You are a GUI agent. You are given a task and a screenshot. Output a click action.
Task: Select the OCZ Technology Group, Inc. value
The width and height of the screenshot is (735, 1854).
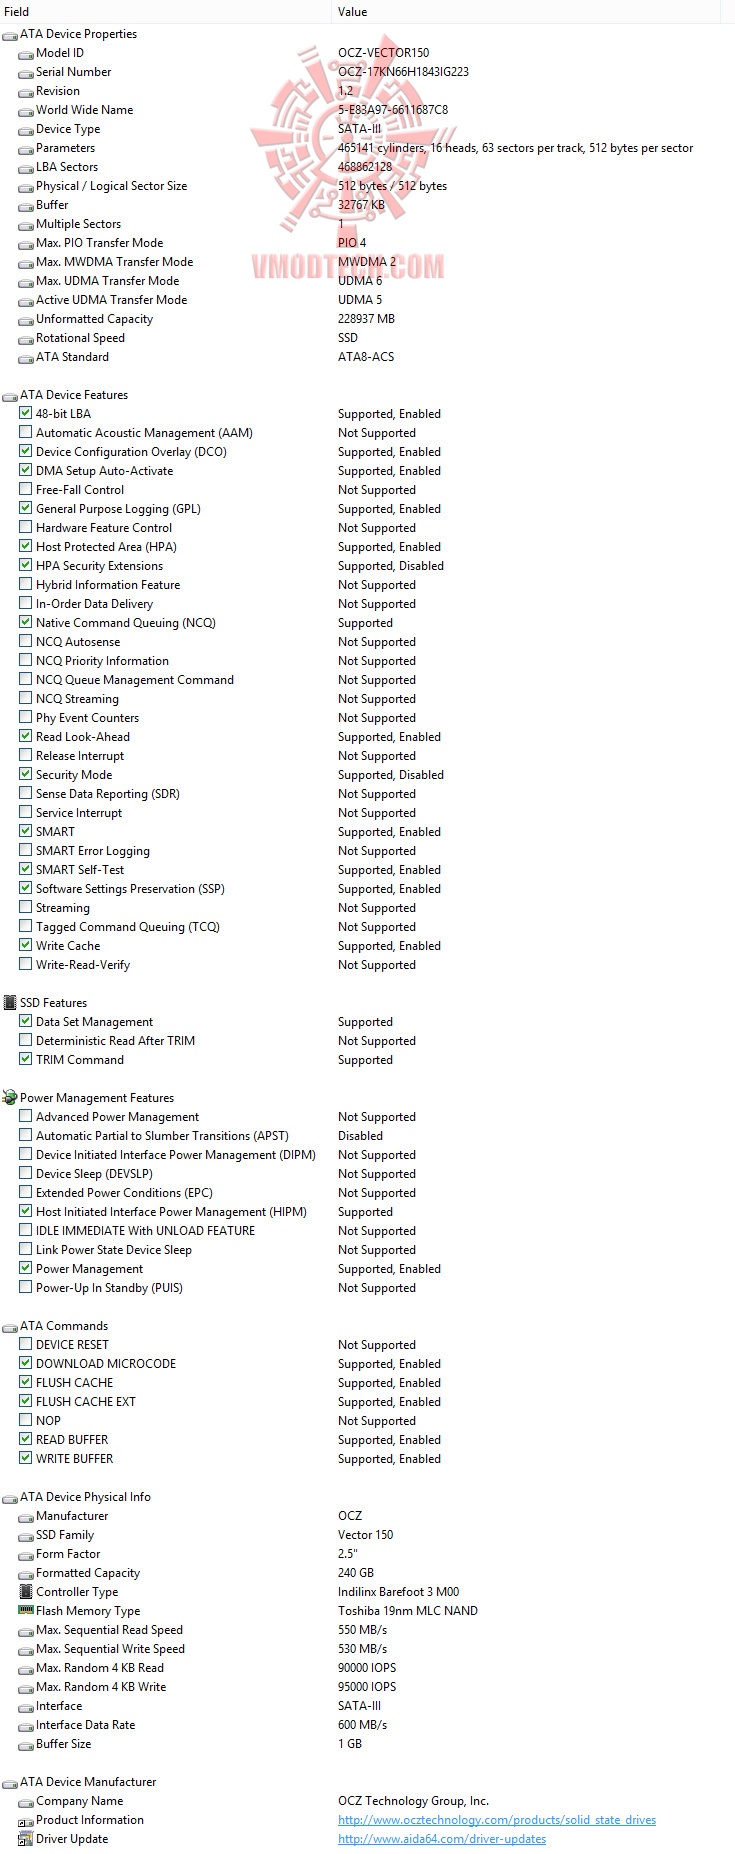click(413, 1801)
